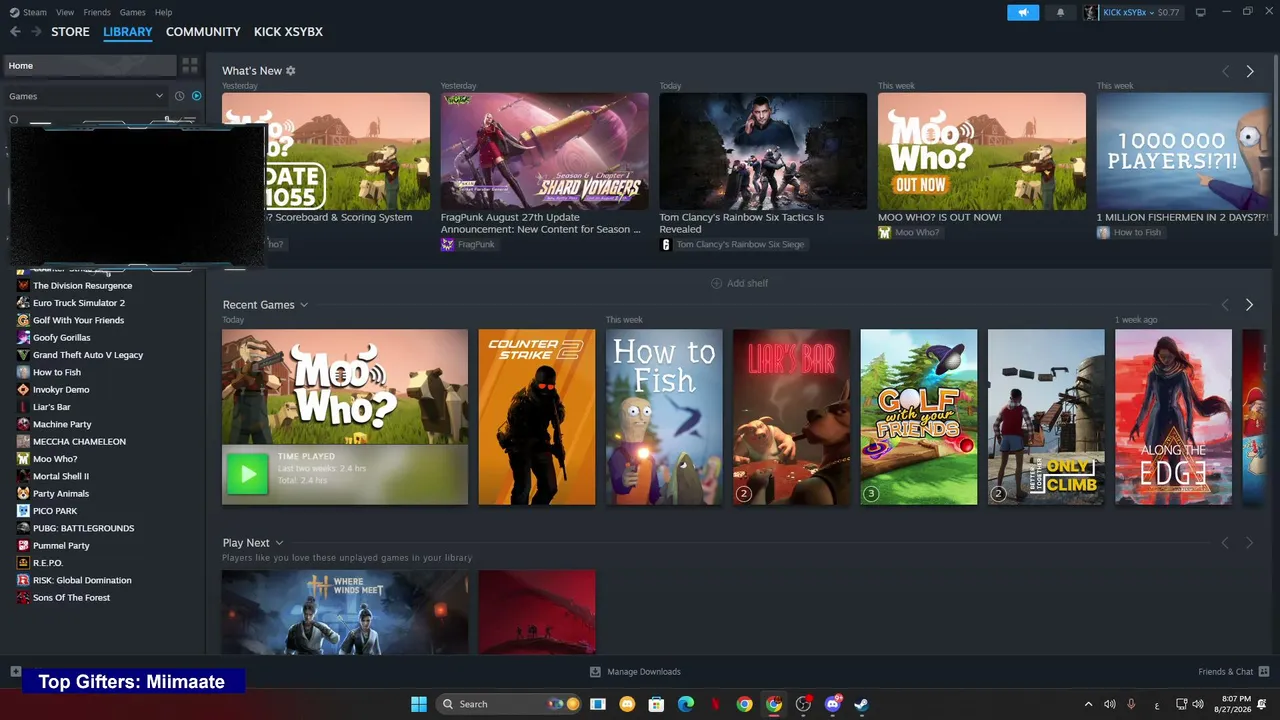The height and width of the screenshot is (720, 1280).
Task: Switch to collections grid view icon
Action: pos(190,66)
